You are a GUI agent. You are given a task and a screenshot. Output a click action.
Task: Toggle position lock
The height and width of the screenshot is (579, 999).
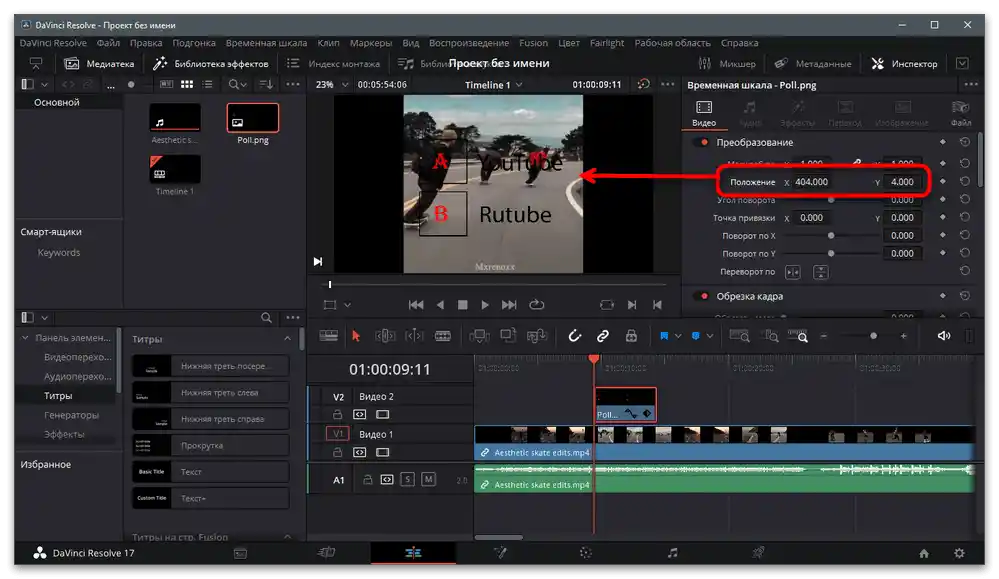click(631, 336)
